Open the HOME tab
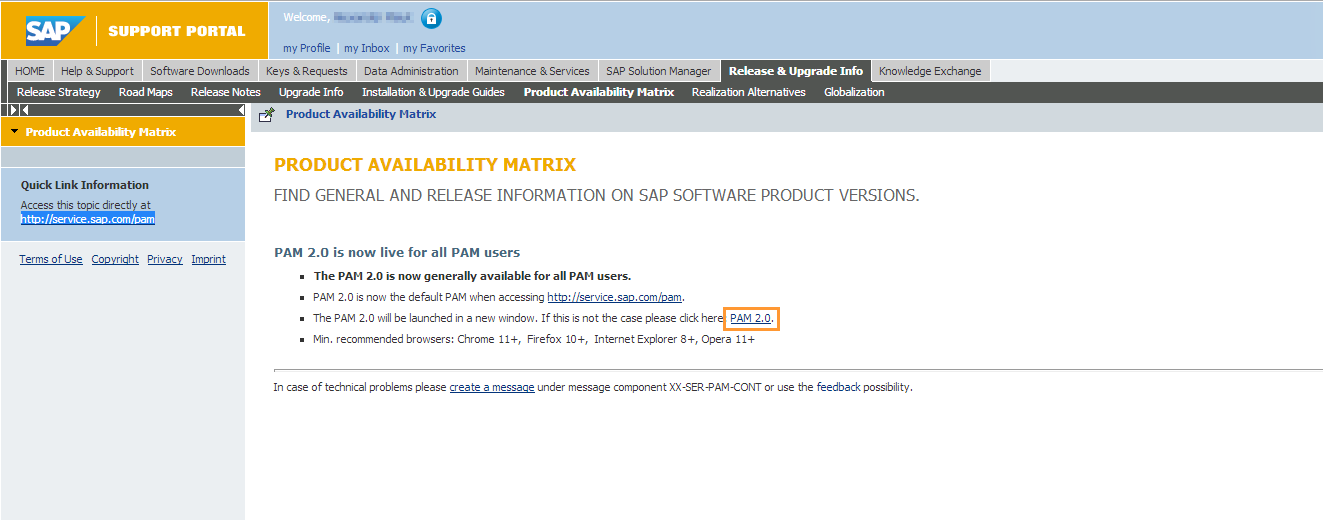The width and height of the screenshot is (1323, 520). point(30,71)
